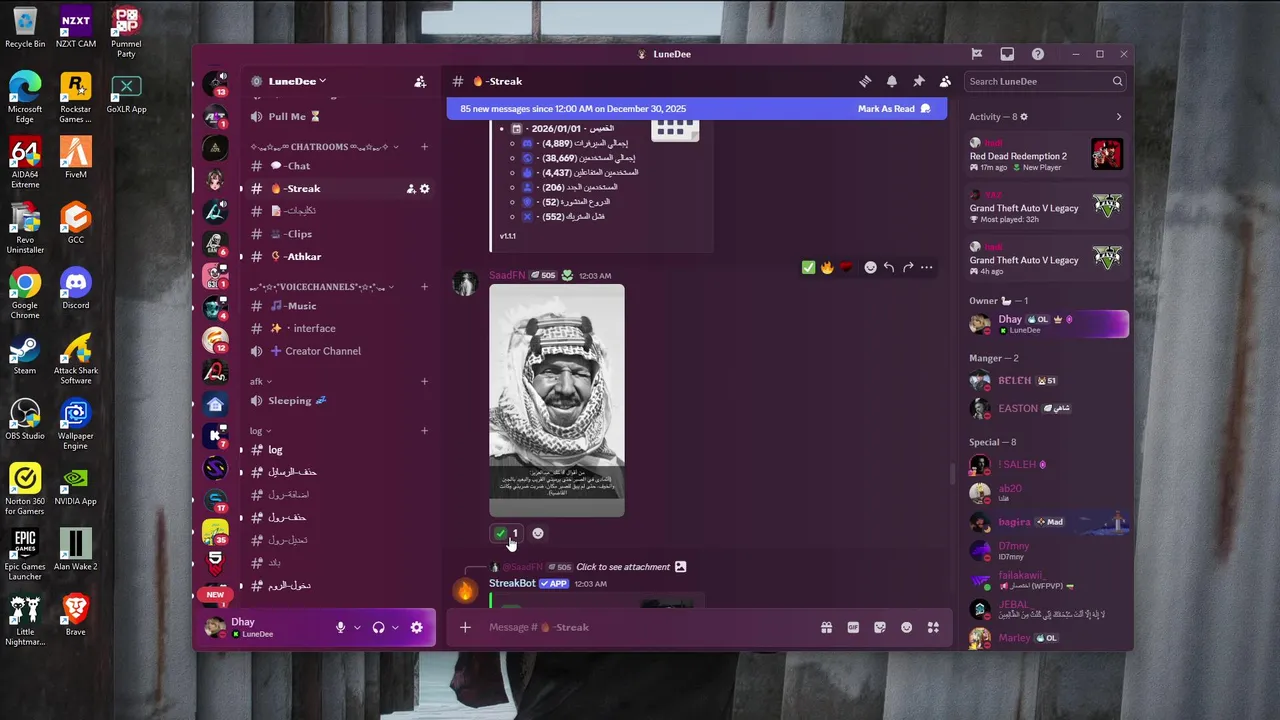Screen dimensions: 1280x720
Task: Click the invite people icon beside LuneDee
Action: point(420,82)
